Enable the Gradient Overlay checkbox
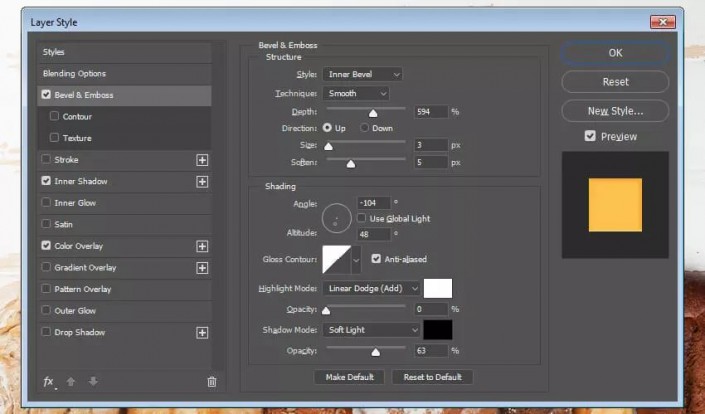The height and width of the screenshot is (414, 705). click(x=46, y=267)
